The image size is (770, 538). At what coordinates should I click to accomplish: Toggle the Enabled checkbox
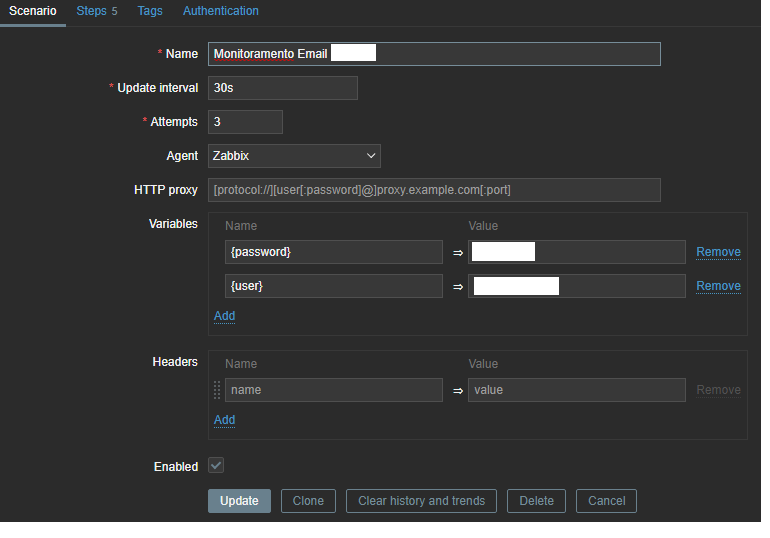click(216, 466)
